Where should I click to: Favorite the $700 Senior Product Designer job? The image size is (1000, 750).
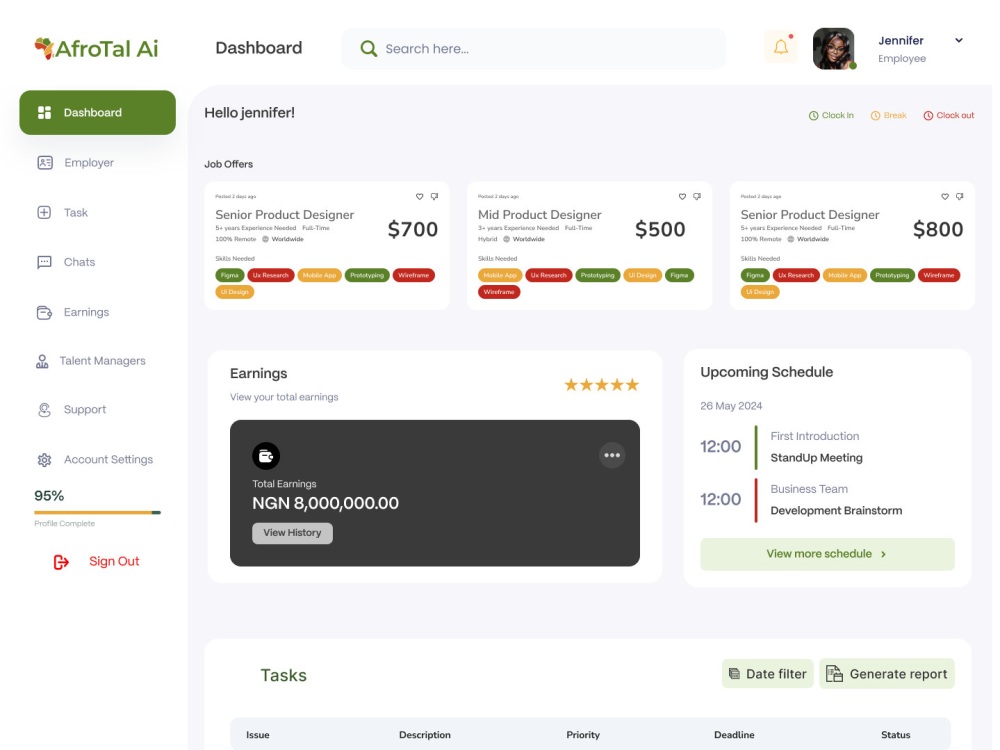coord(420,196)
